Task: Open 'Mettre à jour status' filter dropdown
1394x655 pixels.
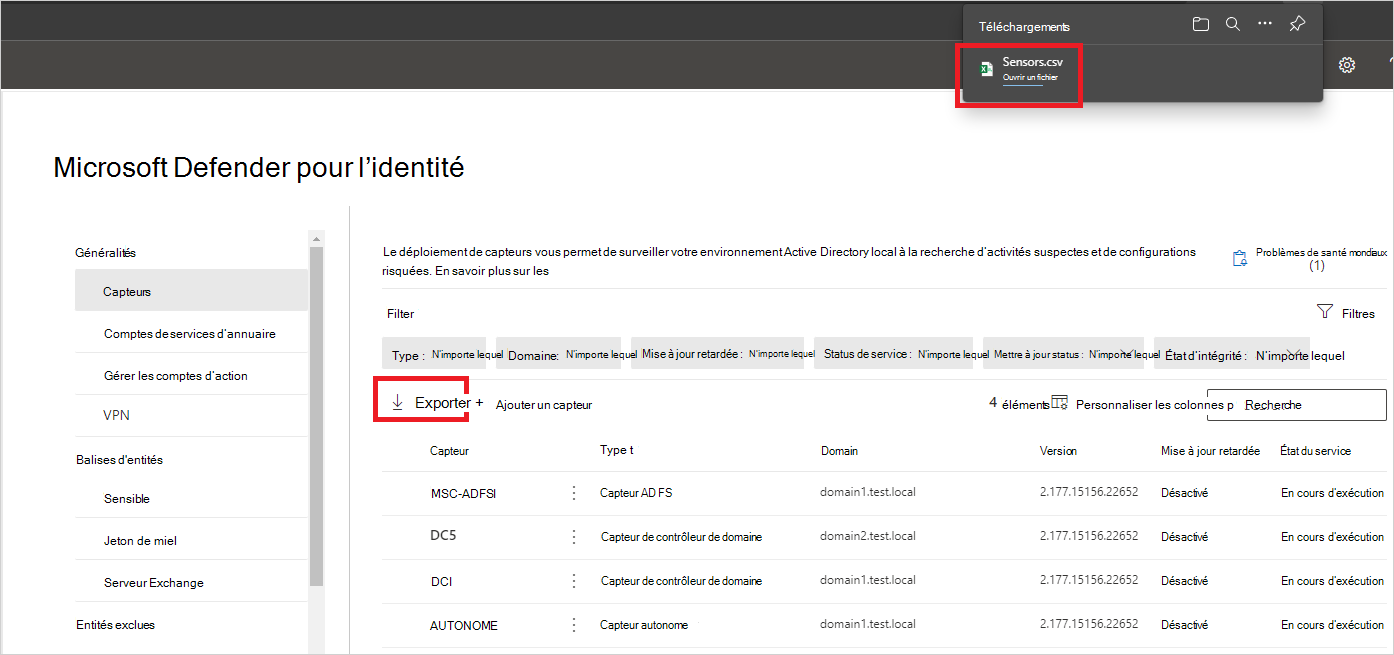Action: tap(1063, 354)
